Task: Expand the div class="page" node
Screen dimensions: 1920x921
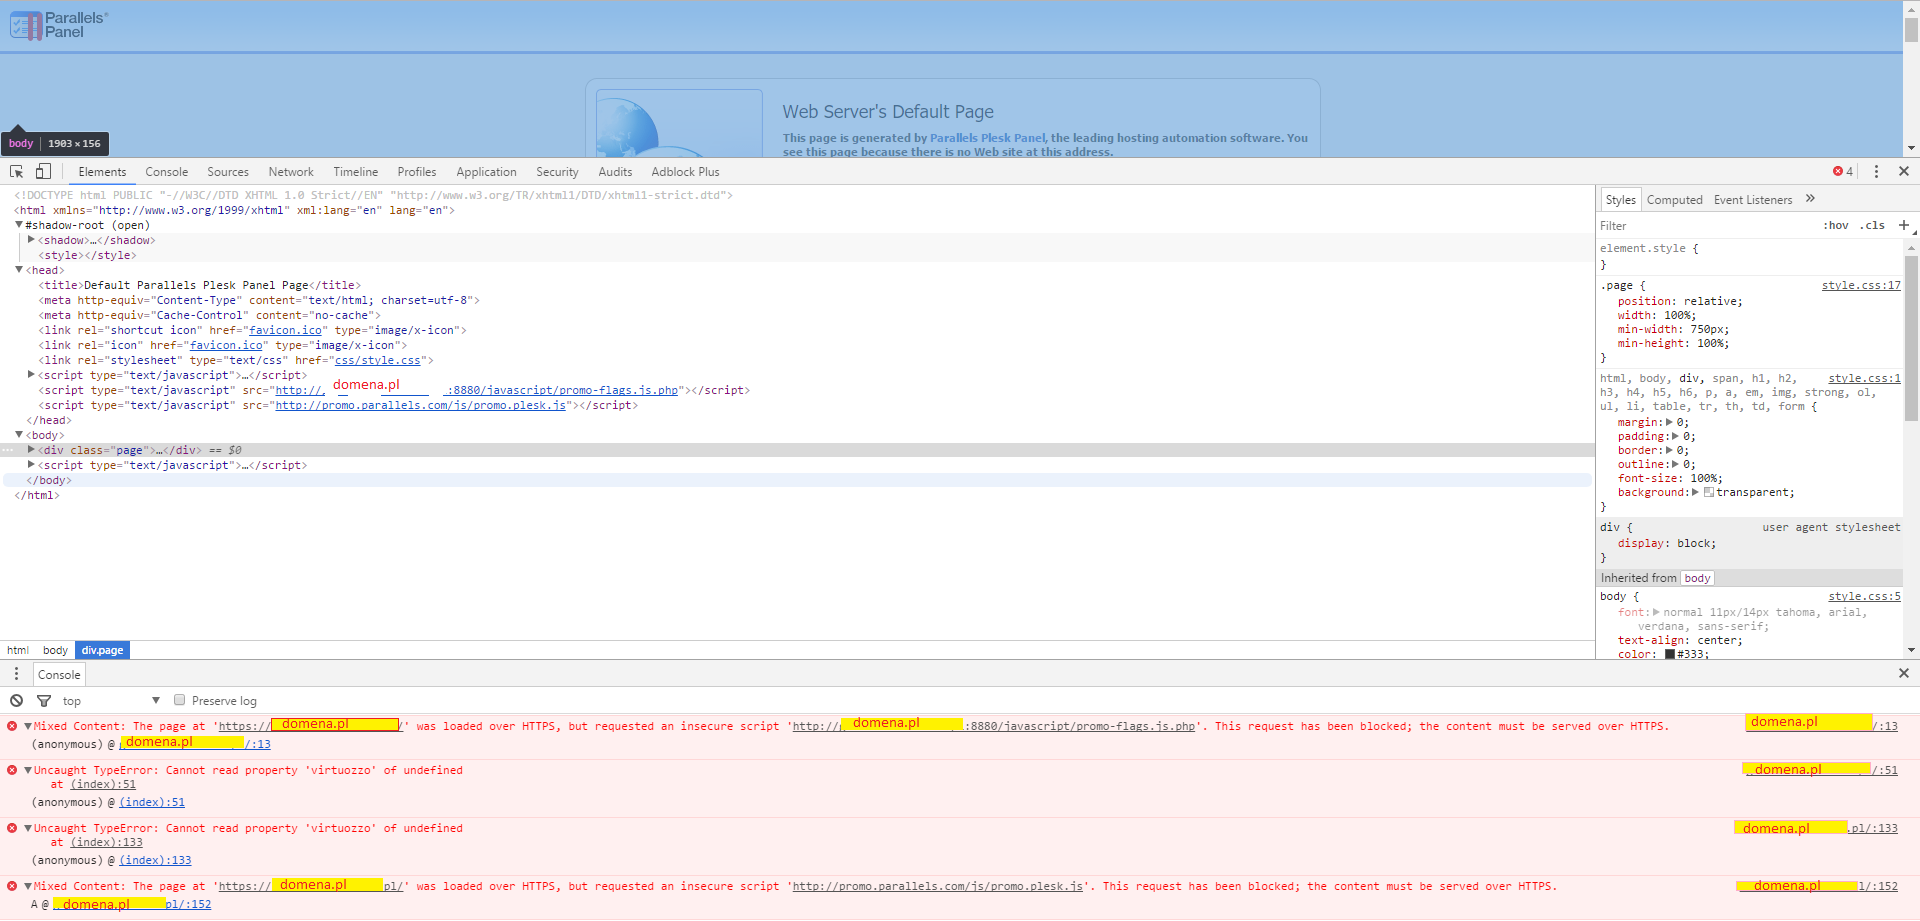Action: coord(32,450)
